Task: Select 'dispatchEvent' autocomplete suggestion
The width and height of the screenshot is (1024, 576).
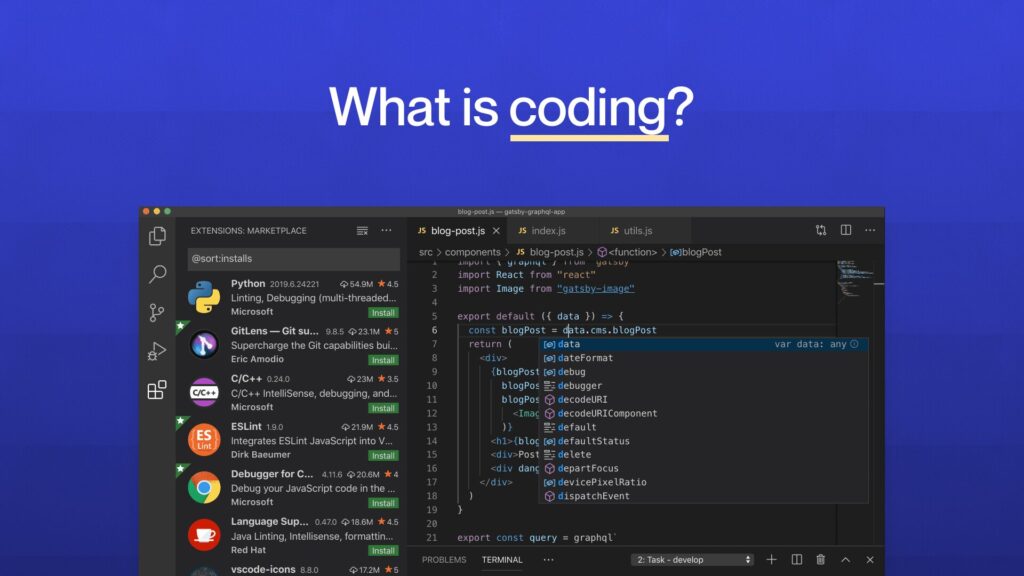Action: click(x=703, y=496)
